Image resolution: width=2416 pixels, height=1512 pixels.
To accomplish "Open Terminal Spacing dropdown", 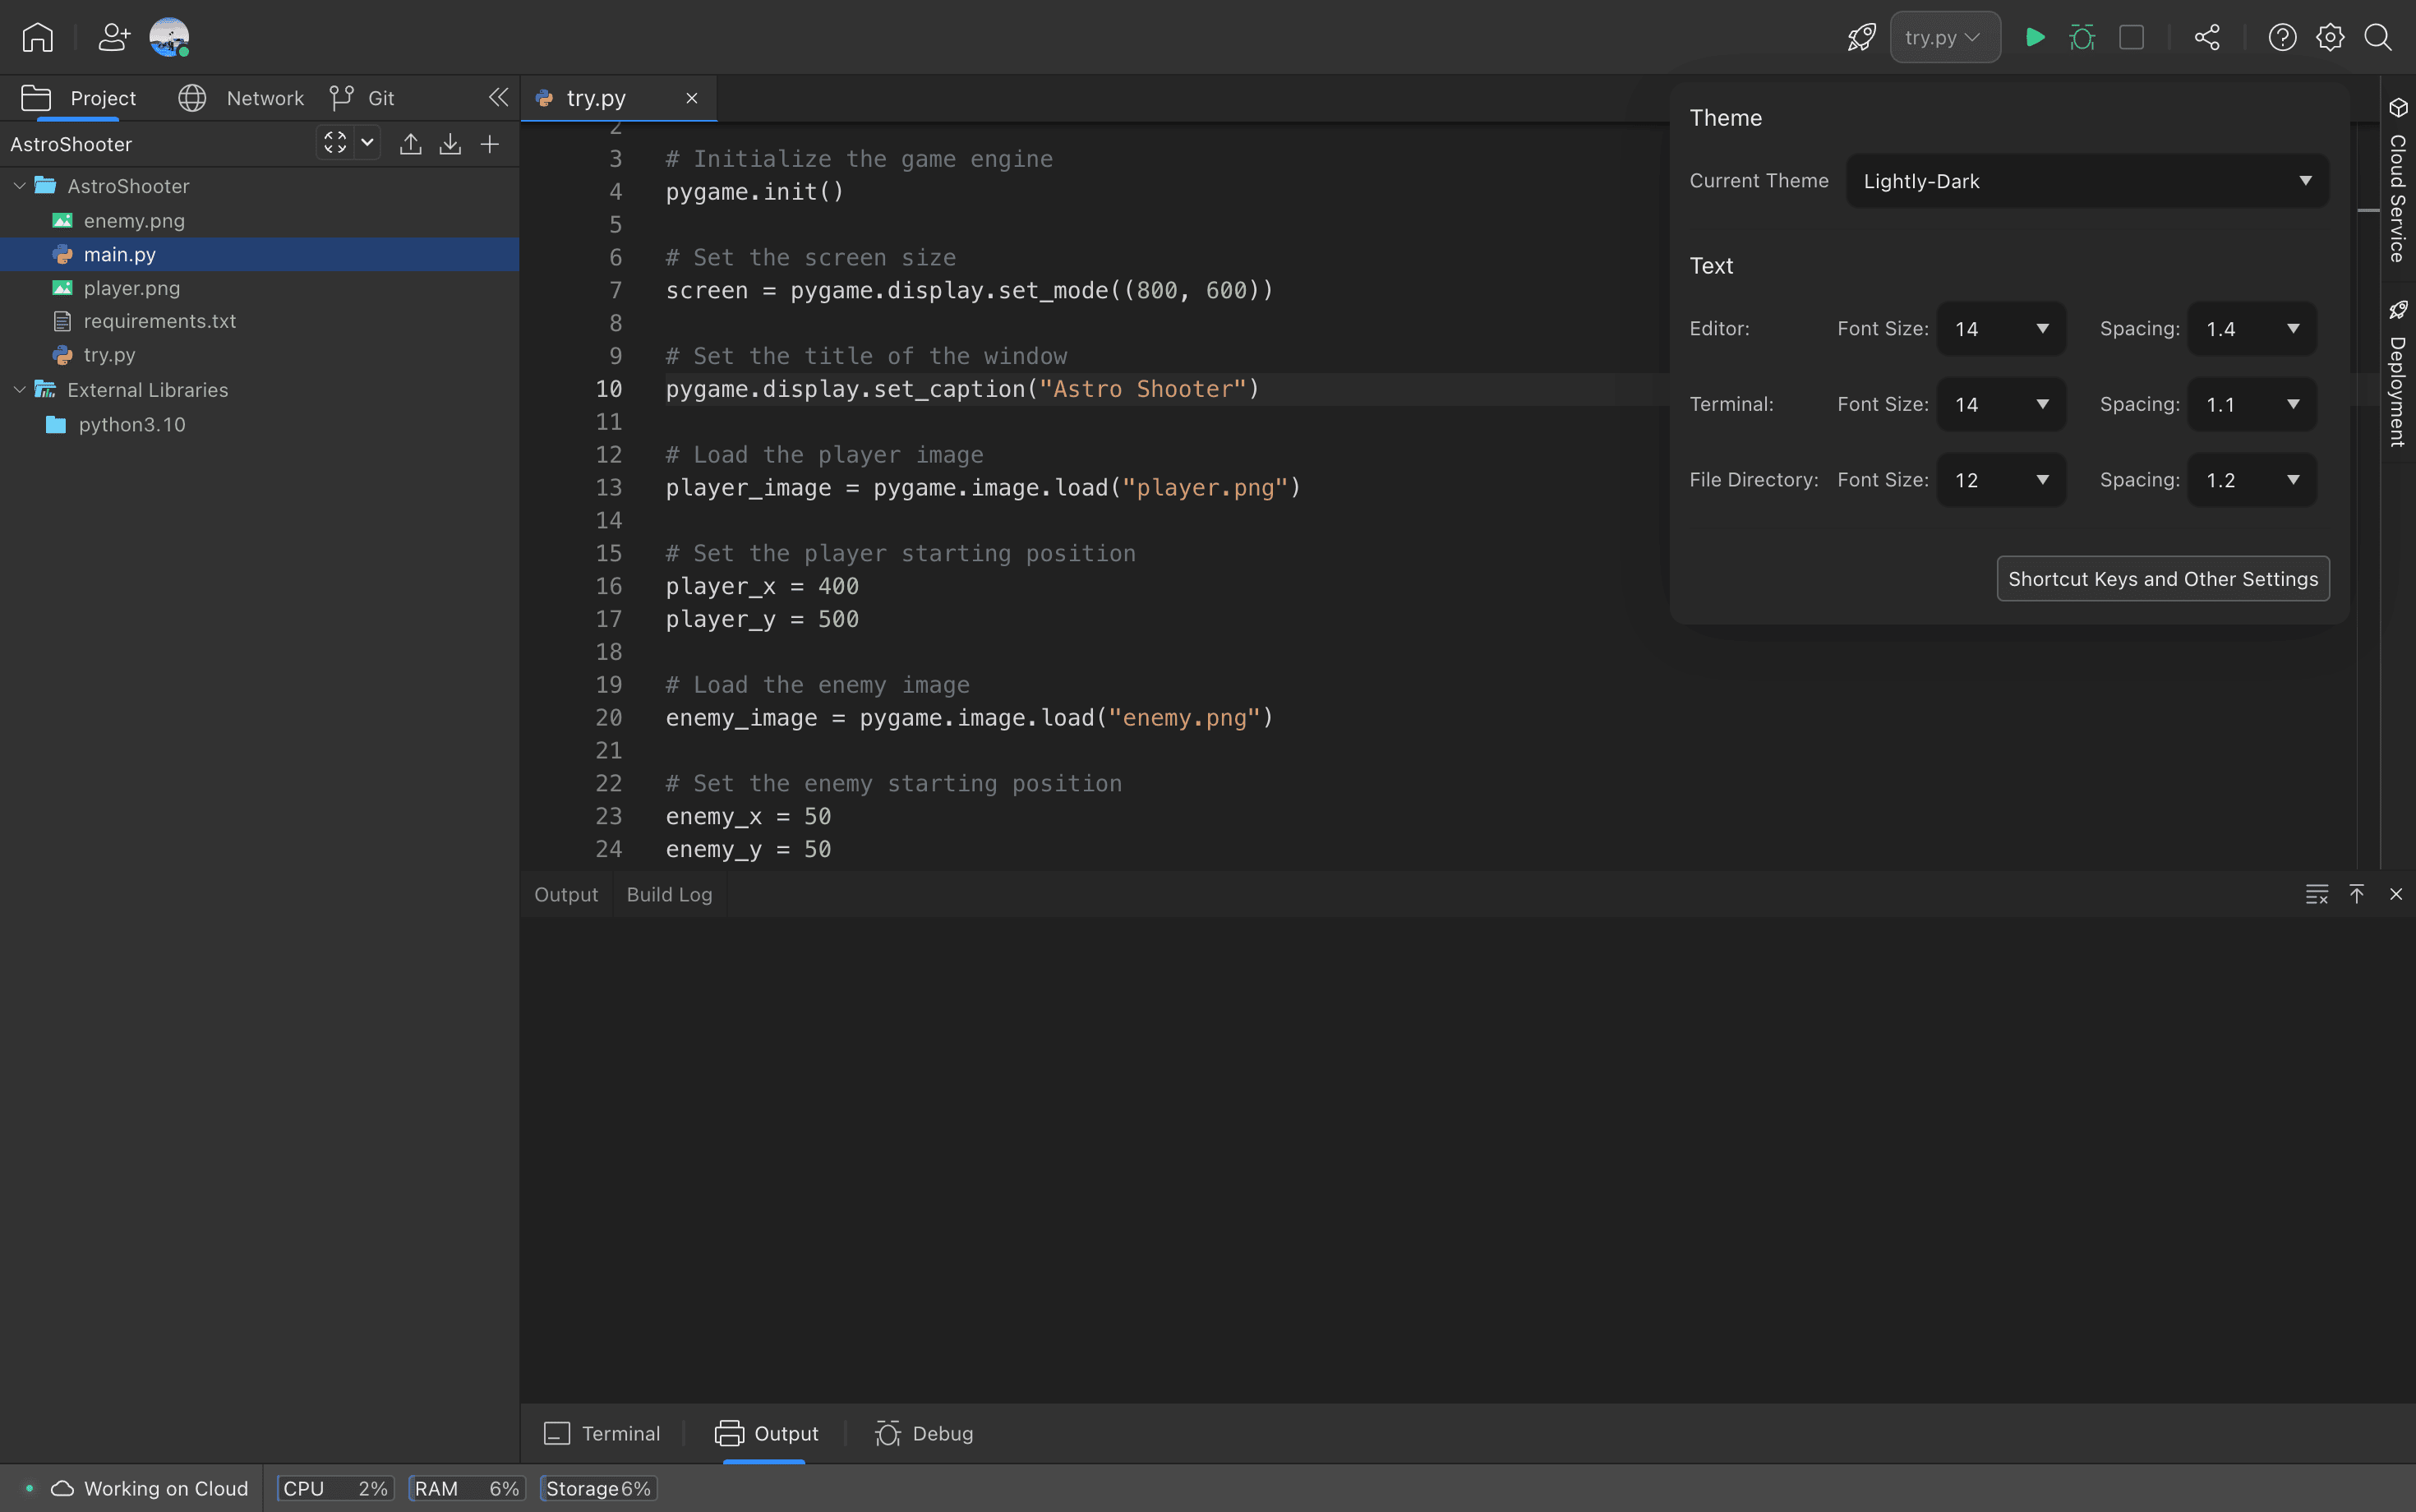I will 2252,405.
